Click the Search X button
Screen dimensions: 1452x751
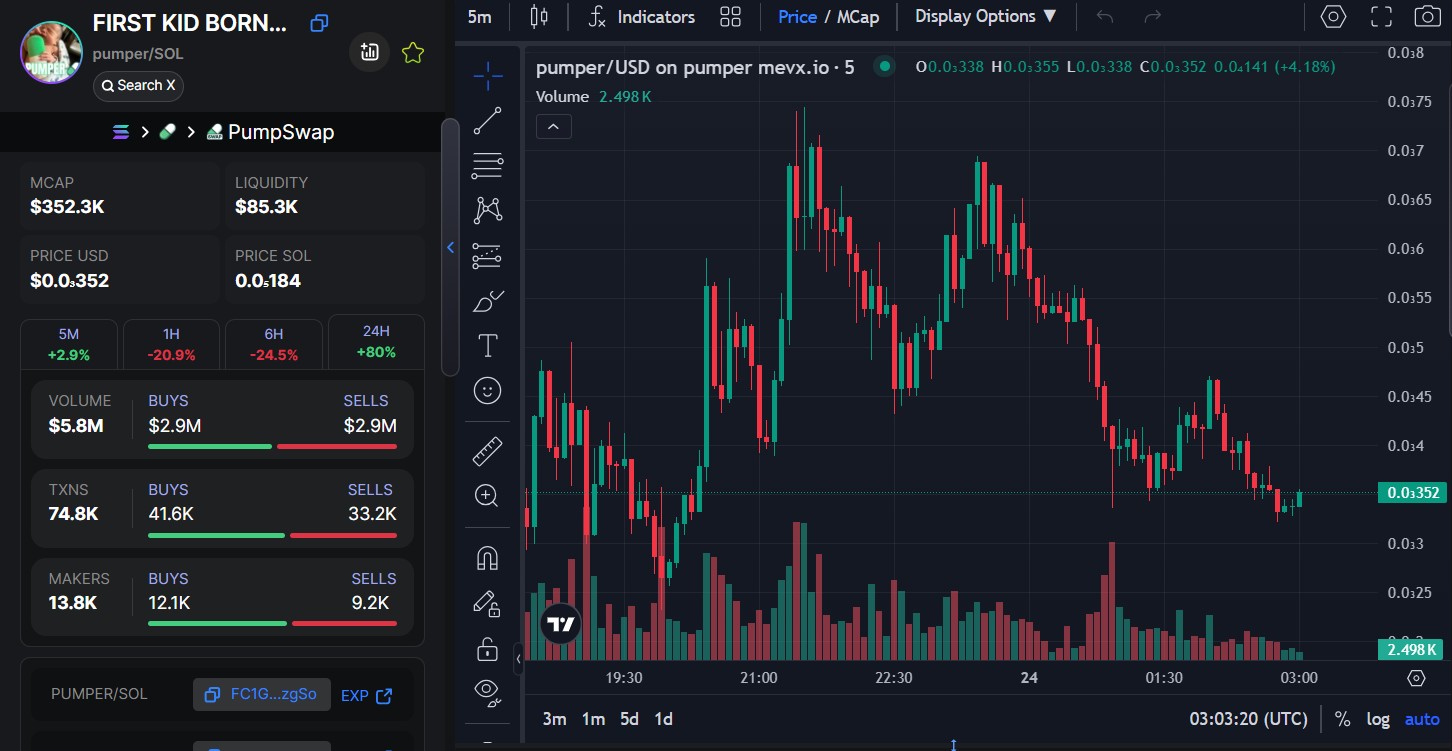click(138, 86)
